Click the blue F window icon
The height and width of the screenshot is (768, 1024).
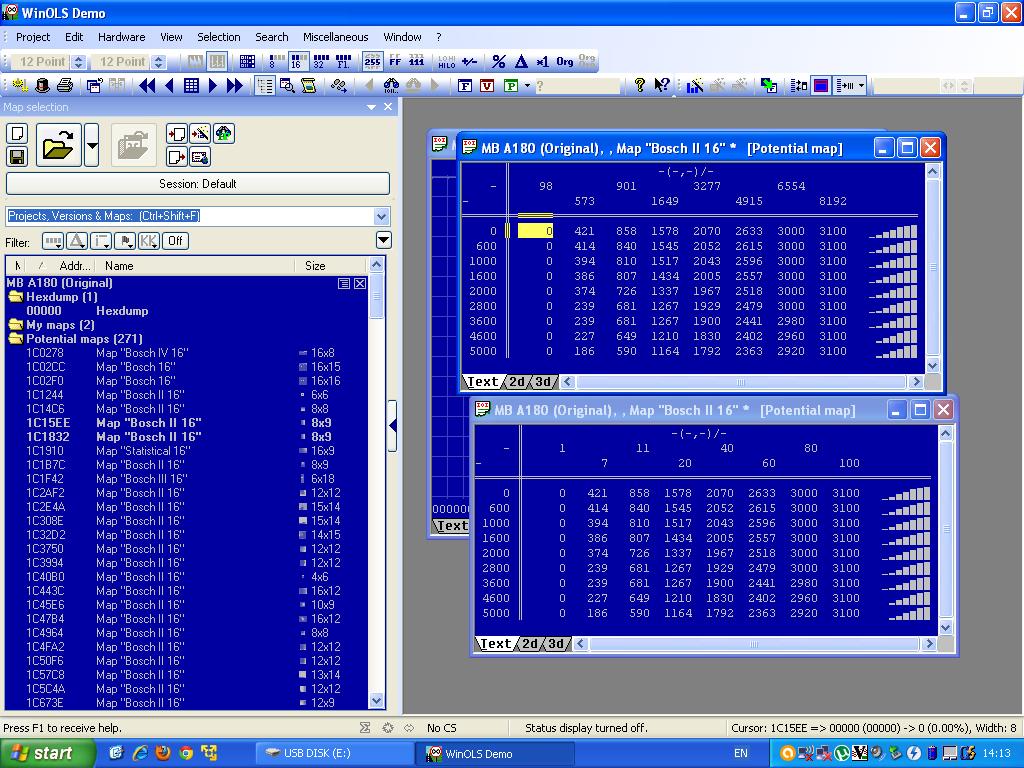pyautogui.click(x=465, y=86)
